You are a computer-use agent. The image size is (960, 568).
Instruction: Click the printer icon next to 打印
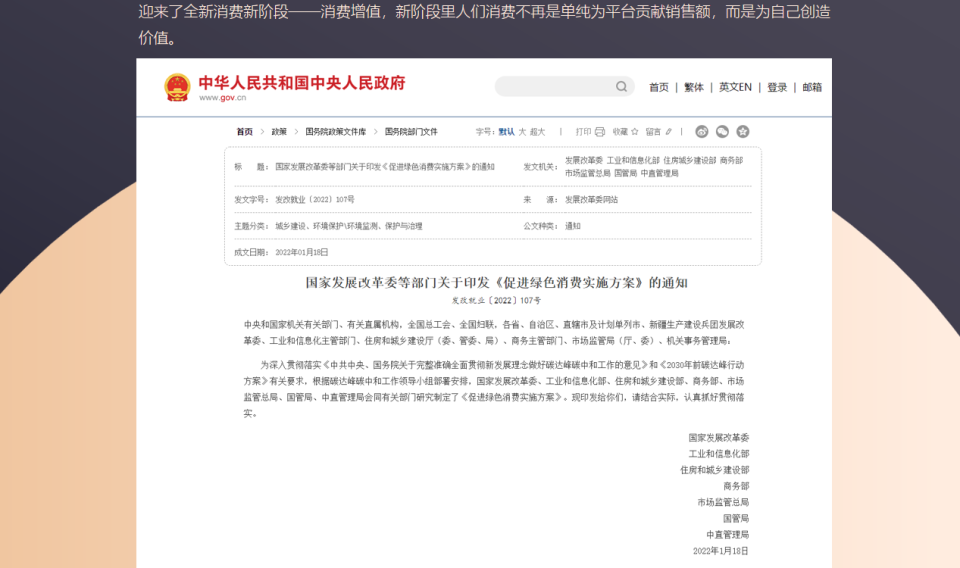[x=600, y=132]
